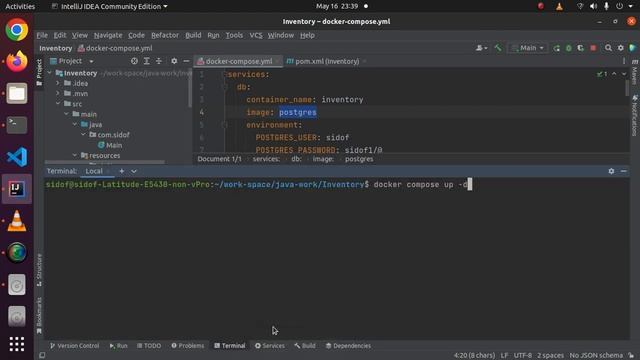Select the Local terminal tab
The image size is (640, 360).
point(94,171)
